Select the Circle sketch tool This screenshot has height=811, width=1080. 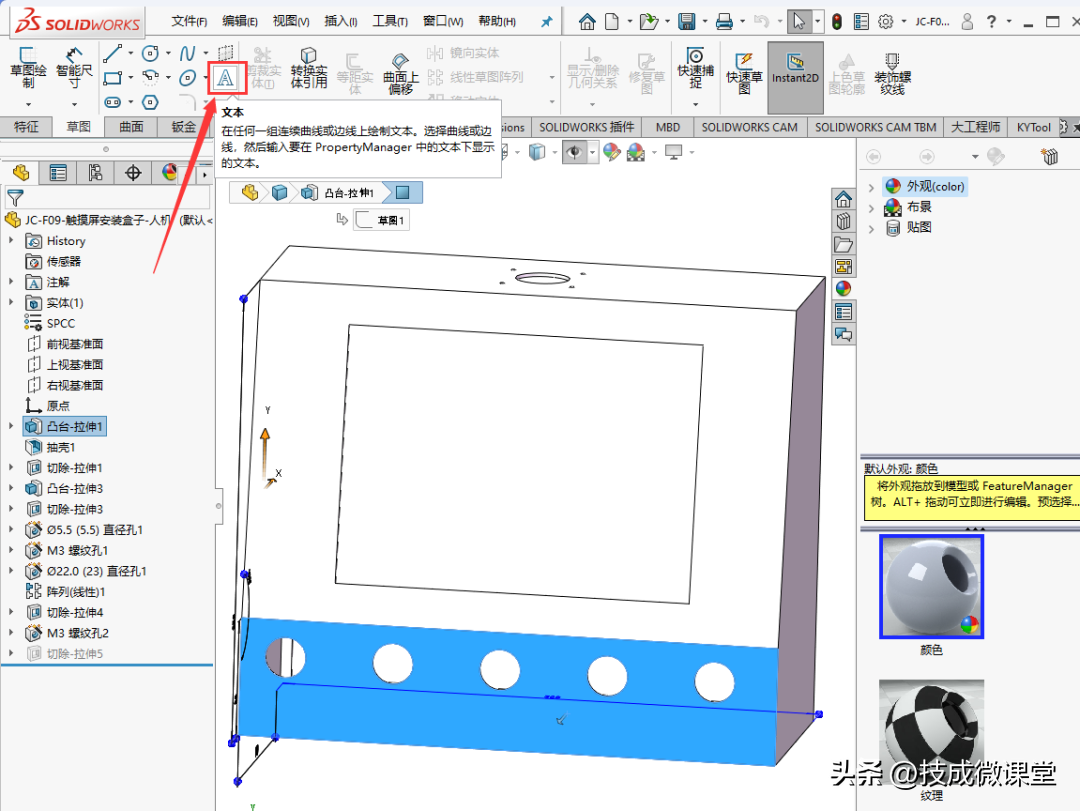[150, 53]
